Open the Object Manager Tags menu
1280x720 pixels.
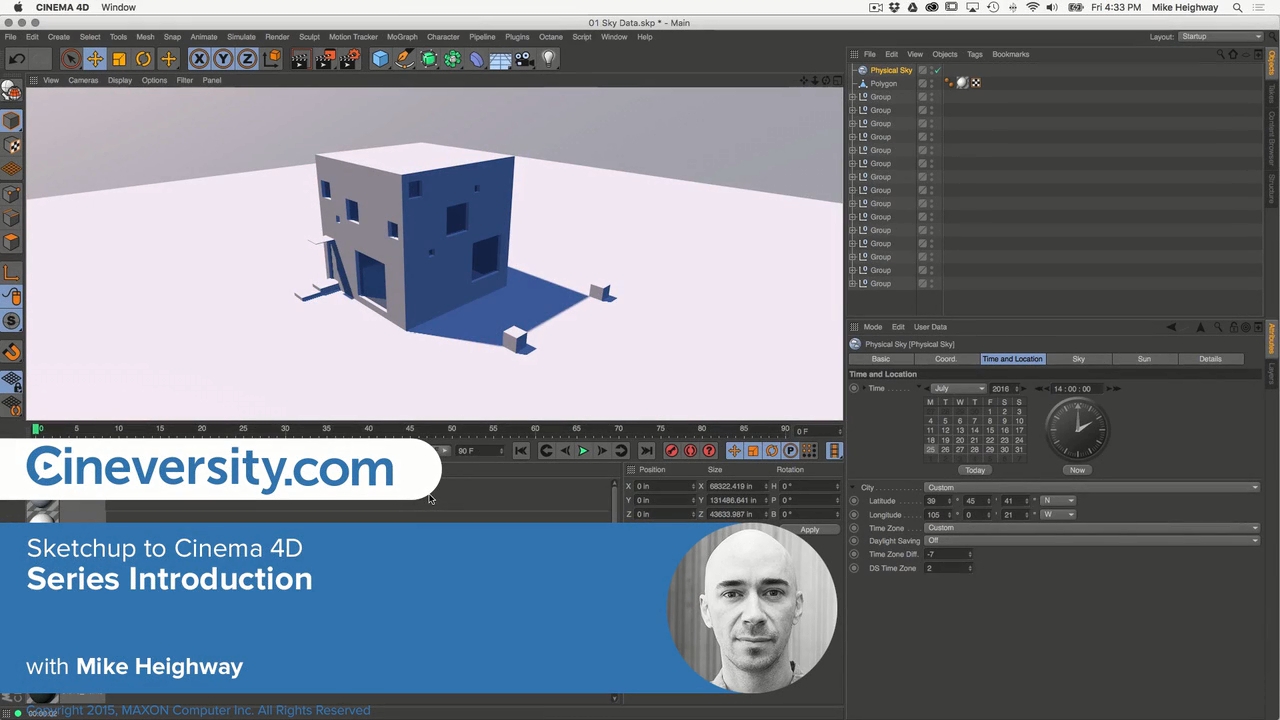975,54
